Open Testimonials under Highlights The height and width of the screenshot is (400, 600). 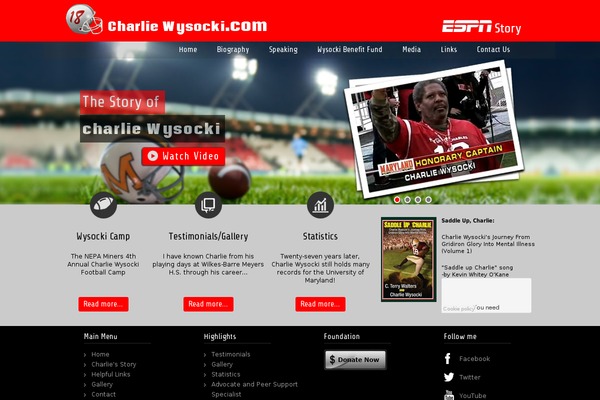coord(231,354)
